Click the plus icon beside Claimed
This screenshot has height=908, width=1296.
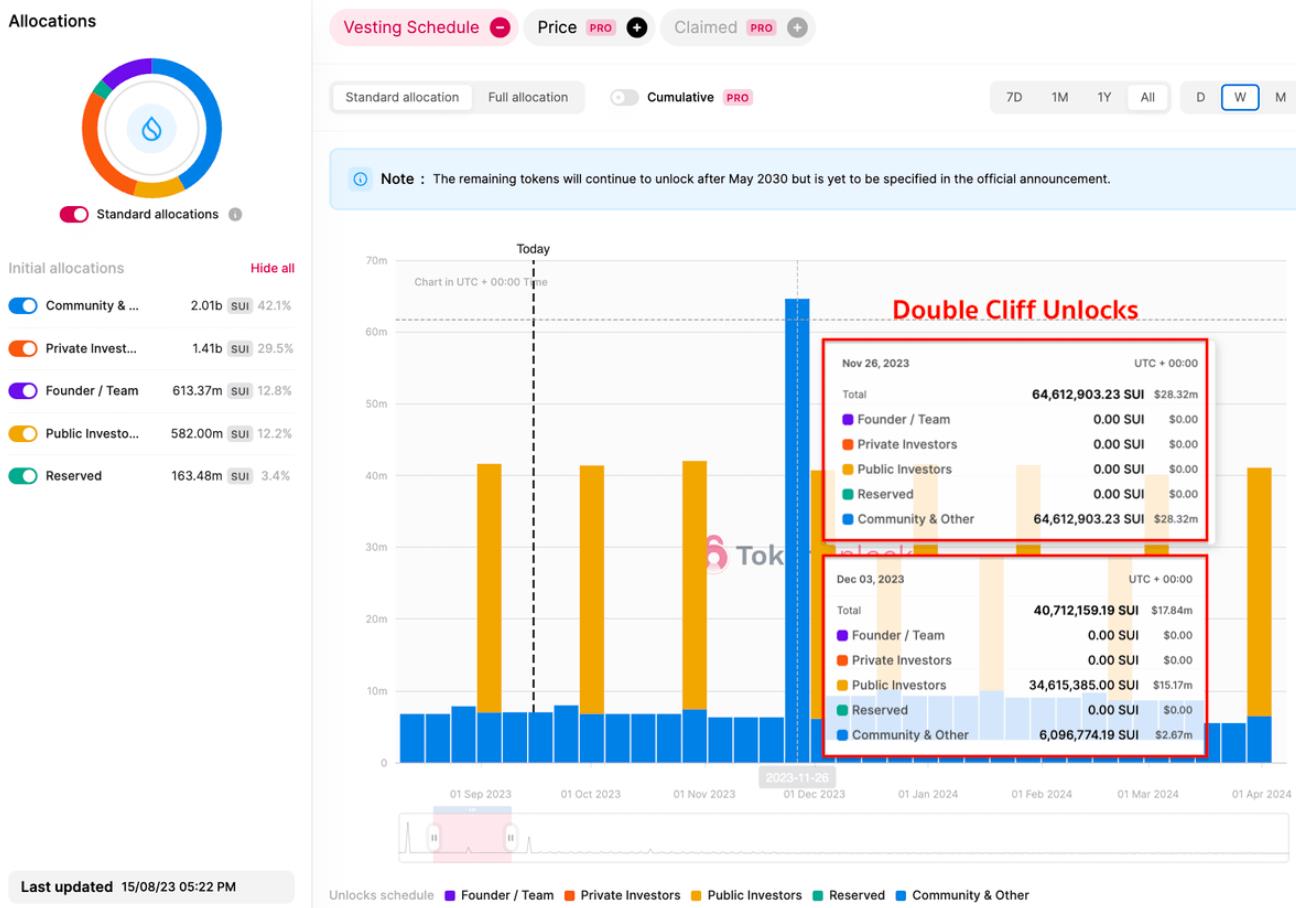click(796, 28)
